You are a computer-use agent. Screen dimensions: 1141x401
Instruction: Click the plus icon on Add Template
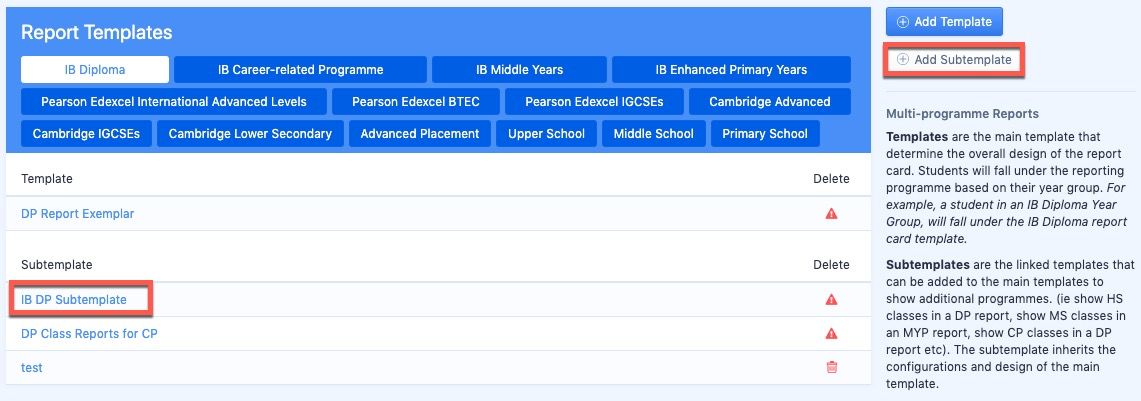(902, 22)
